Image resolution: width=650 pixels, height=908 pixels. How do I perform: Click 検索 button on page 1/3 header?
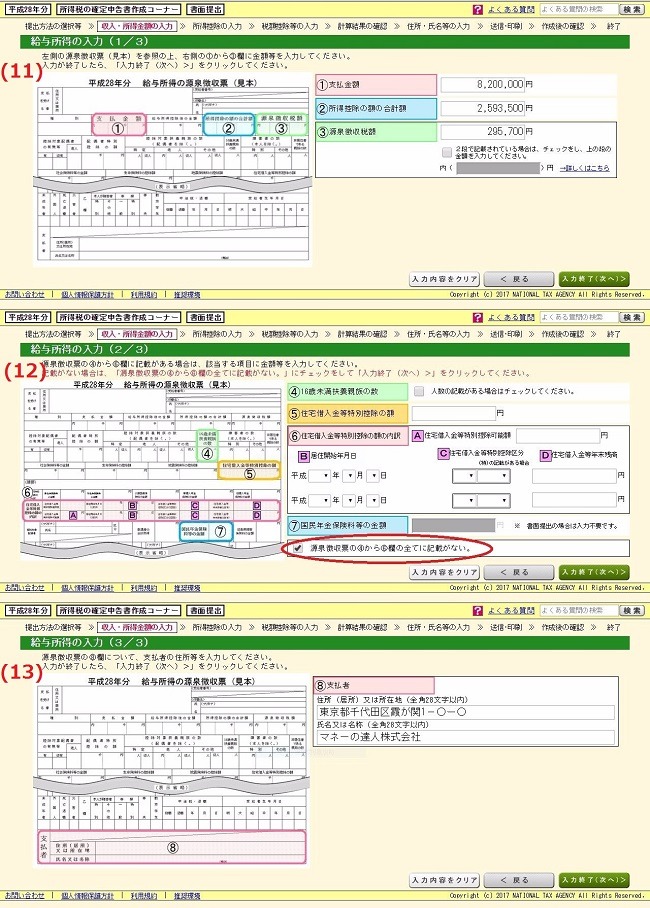[x=631, y=10]
